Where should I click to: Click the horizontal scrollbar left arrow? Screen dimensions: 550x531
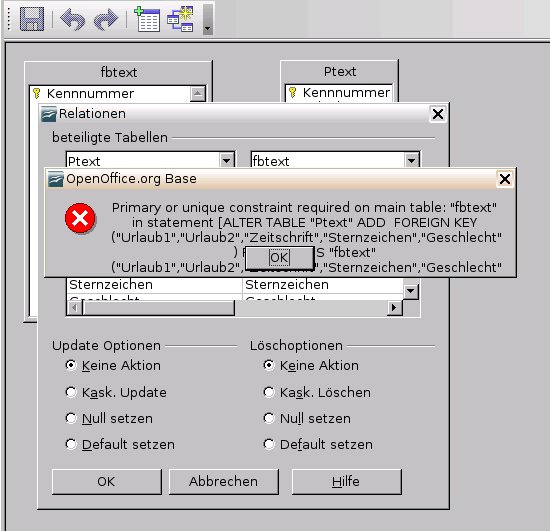click(x=74, y=308)
